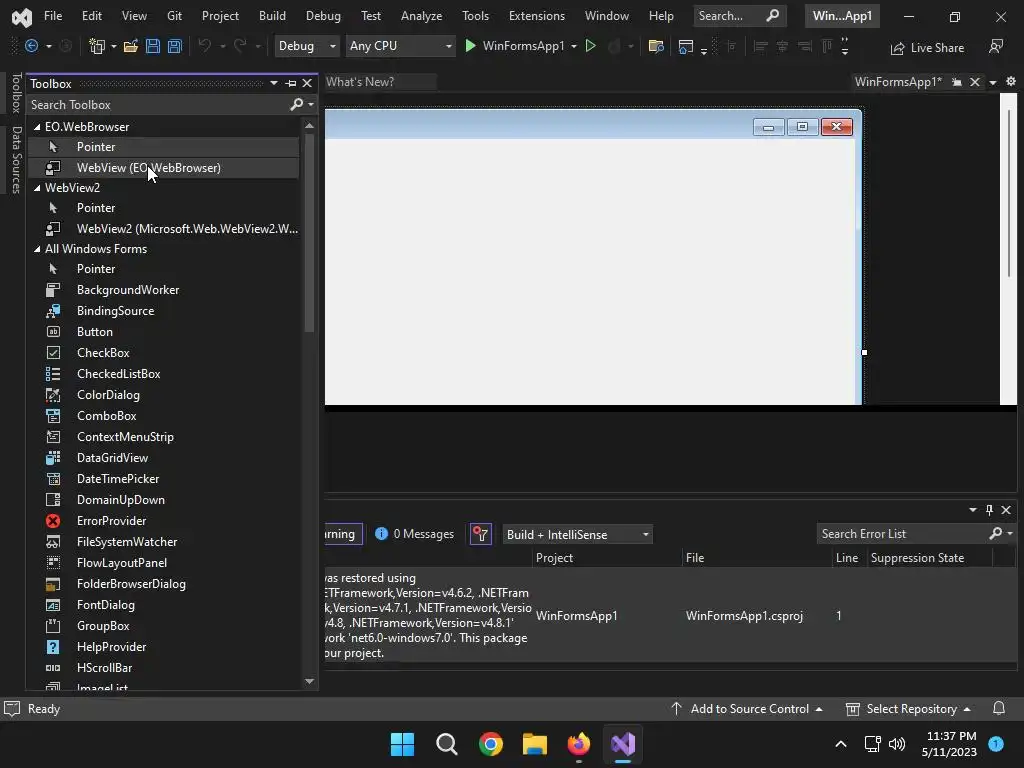Viewport: 1024px width, 768px height.
Task: Collapse the All Windows Forms group
Action: pyautogui.click(x=37, y=249)
